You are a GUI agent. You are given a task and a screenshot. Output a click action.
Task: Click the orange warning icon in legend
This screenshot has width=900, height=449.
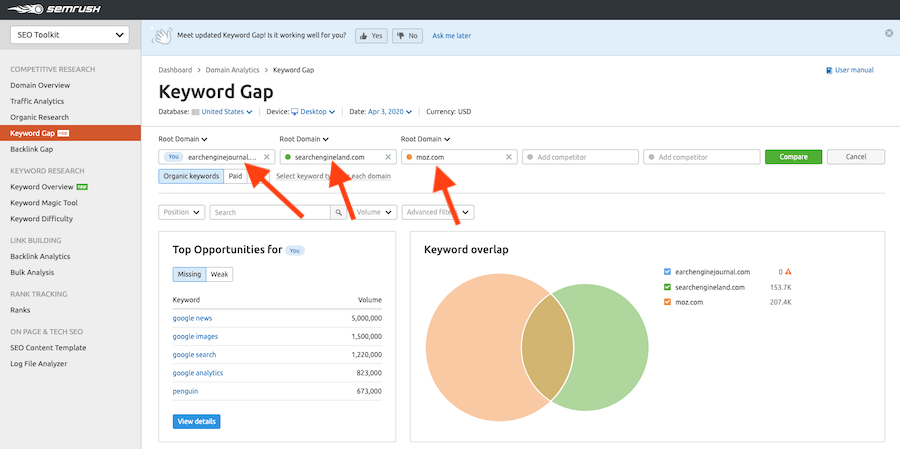click(x=788, y=272)
